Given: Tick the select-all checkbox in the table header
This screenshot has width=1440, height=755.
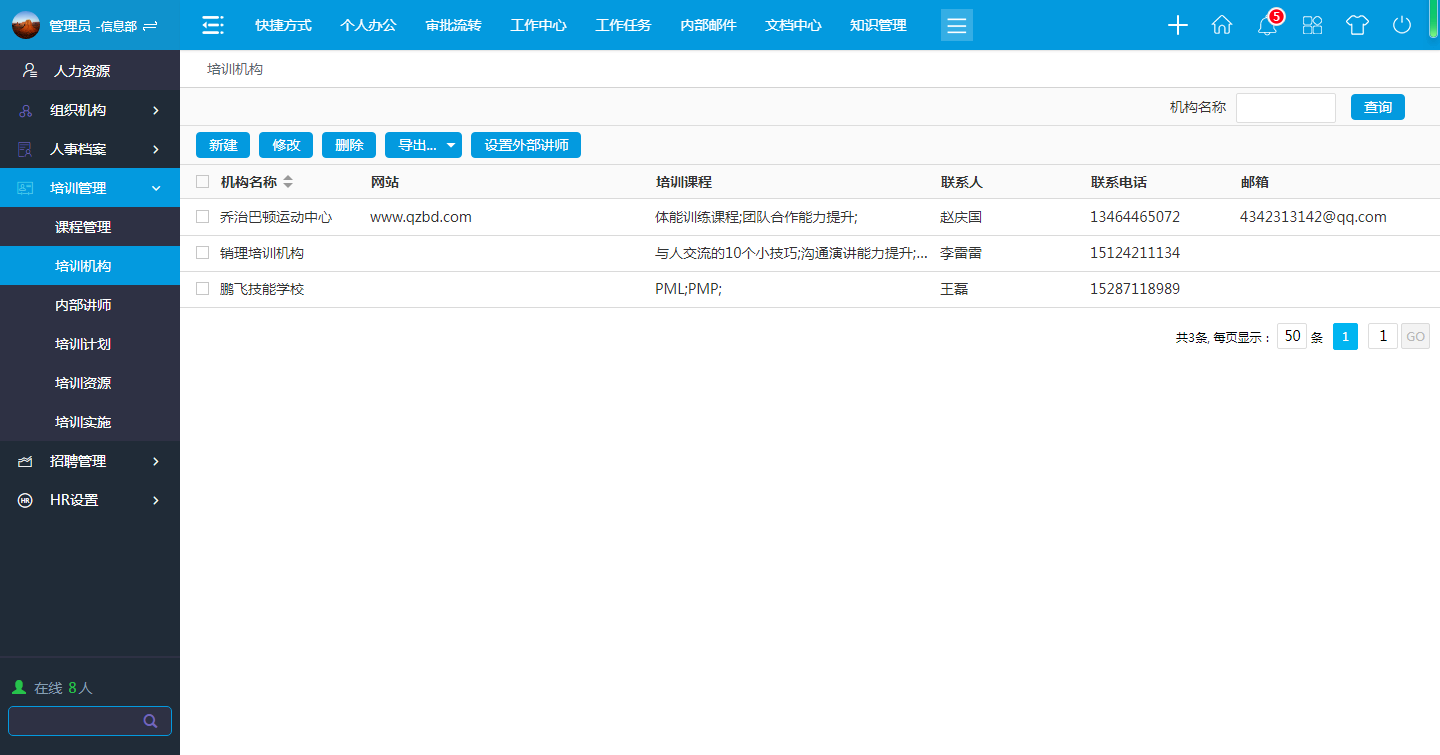Looking at the screenshot, I should point(203,182).
